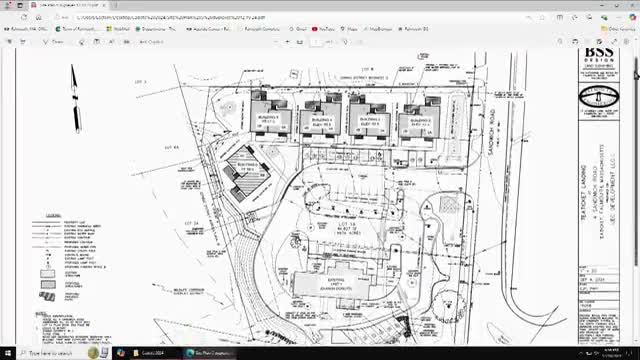Select the PDF Draw tool
This screenshot has width=640, height=360.
coord(53,42)
